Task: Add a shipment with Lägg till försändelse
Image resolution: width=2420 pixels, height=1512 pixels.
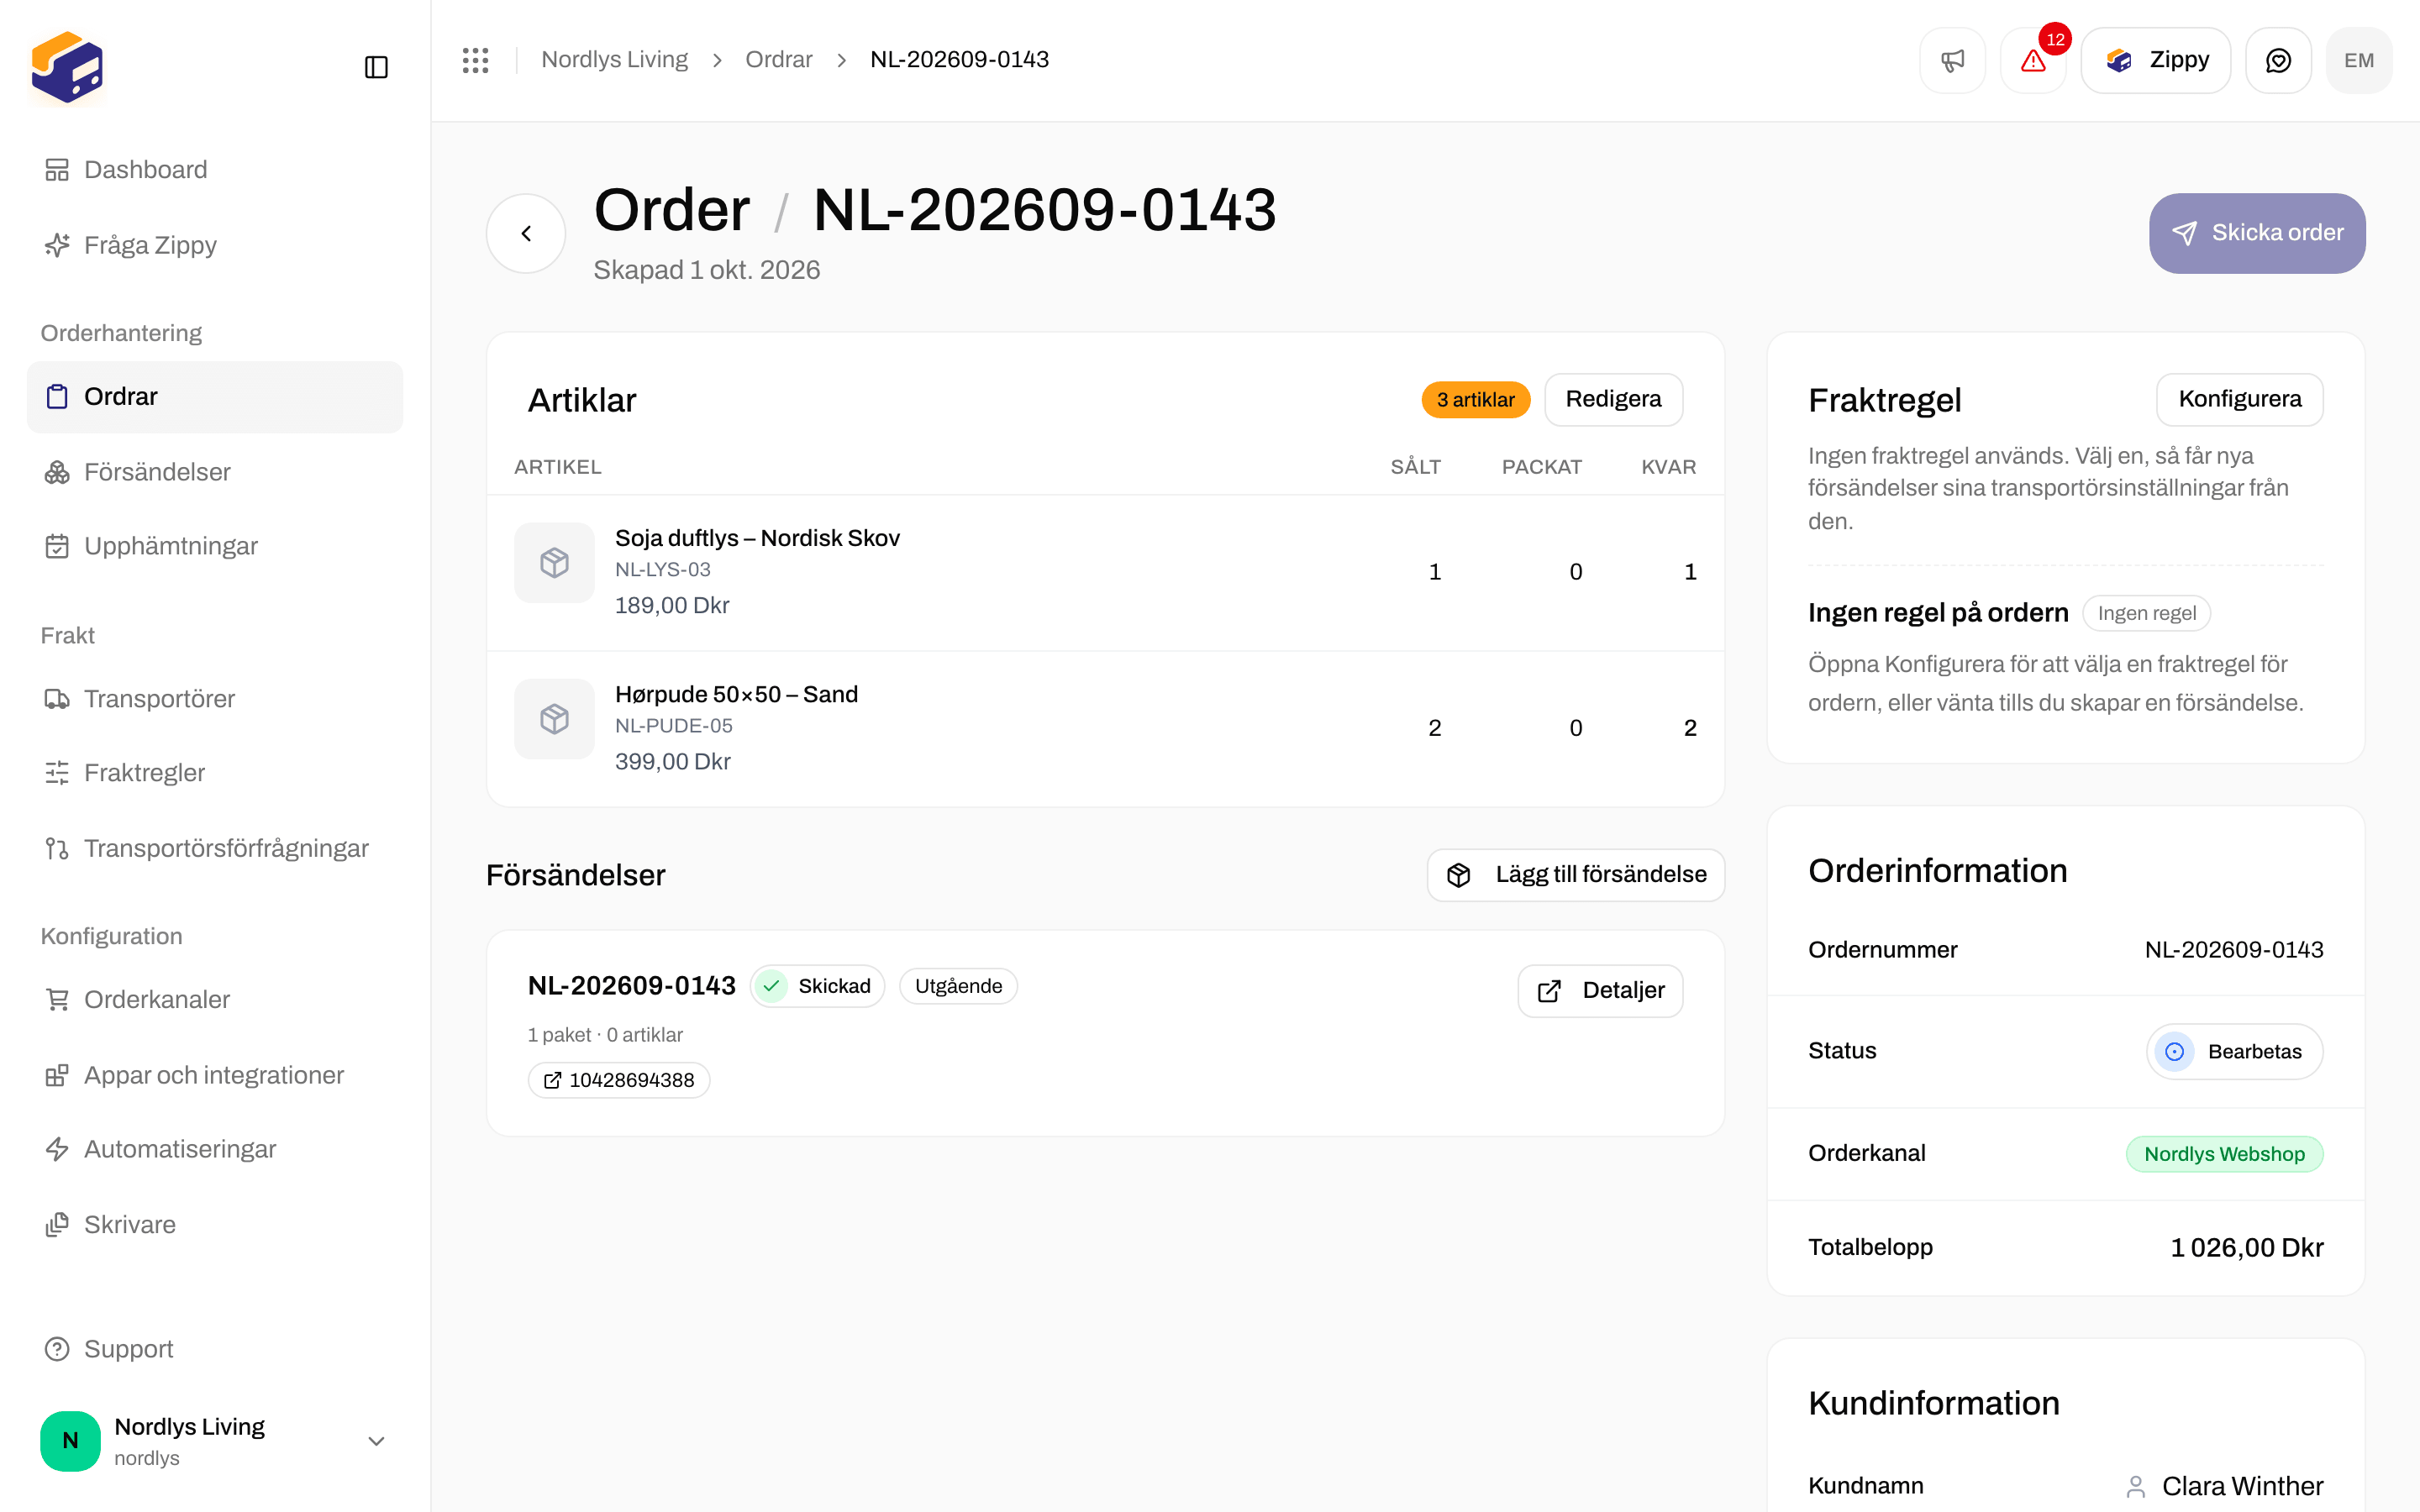Action: [x=1575, y=874]
